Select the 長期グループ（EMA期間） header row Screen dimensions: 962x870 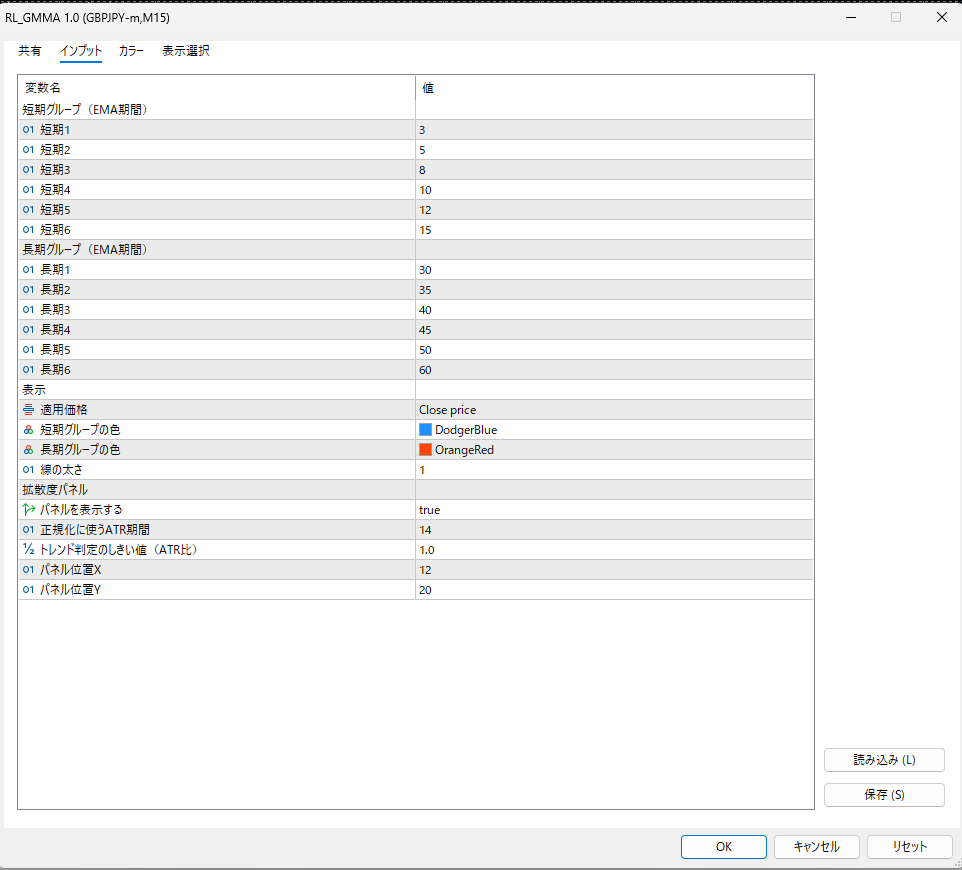click(x=415, y=250)
